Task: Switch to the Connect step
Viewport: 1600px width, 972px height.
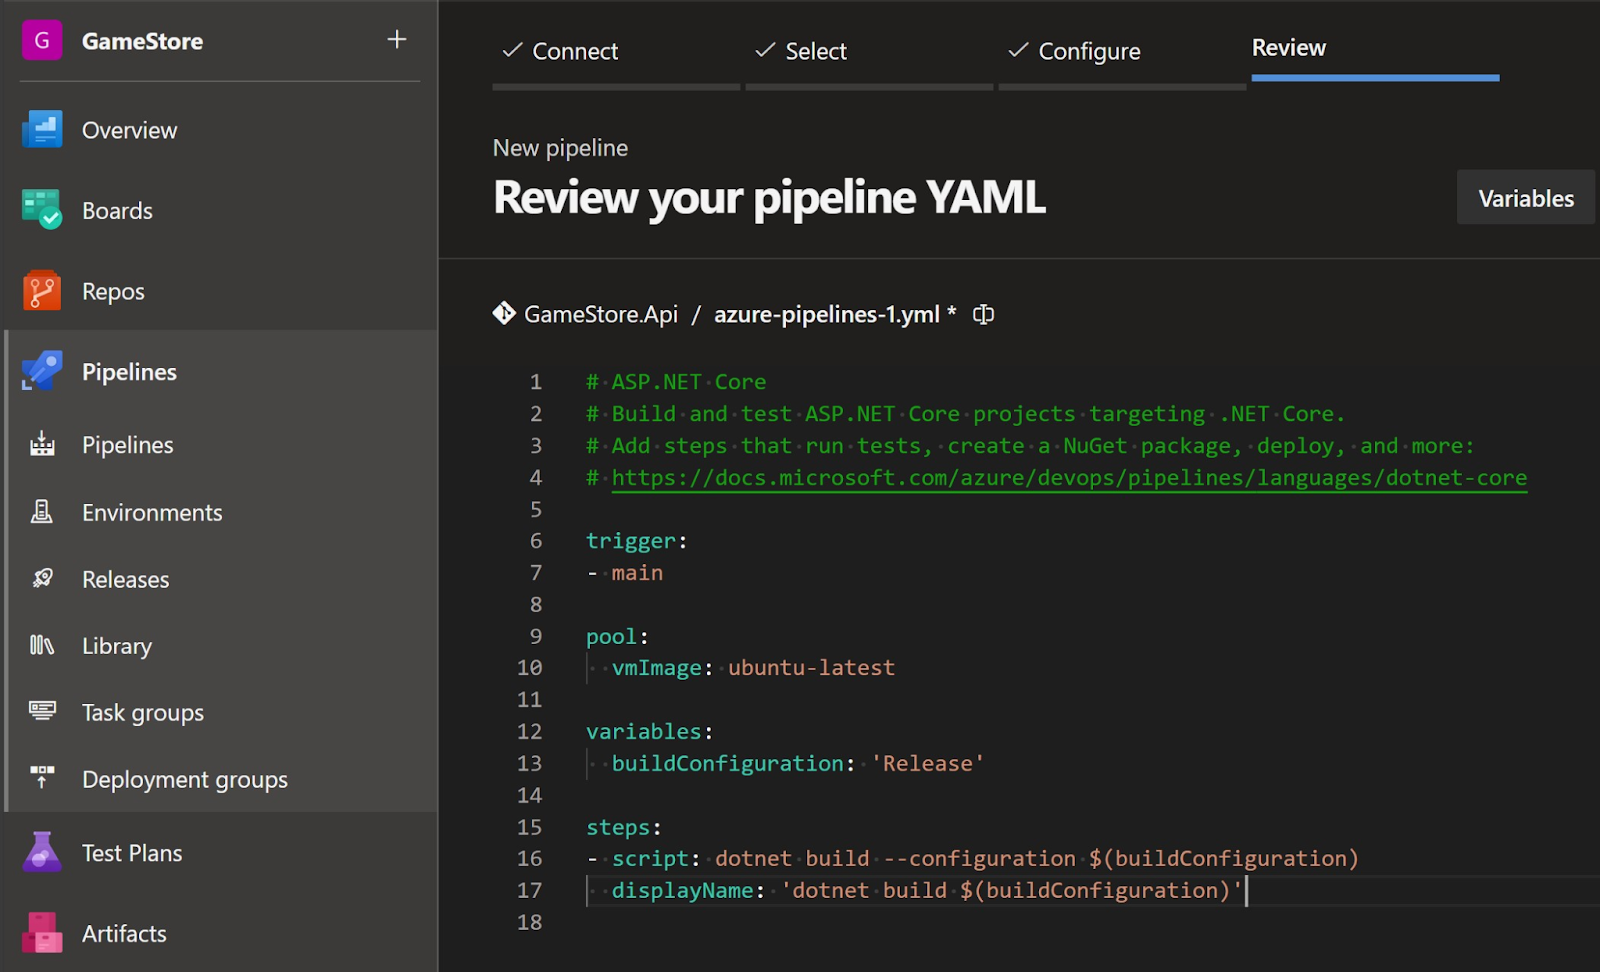Action: [x=577, y=51]
